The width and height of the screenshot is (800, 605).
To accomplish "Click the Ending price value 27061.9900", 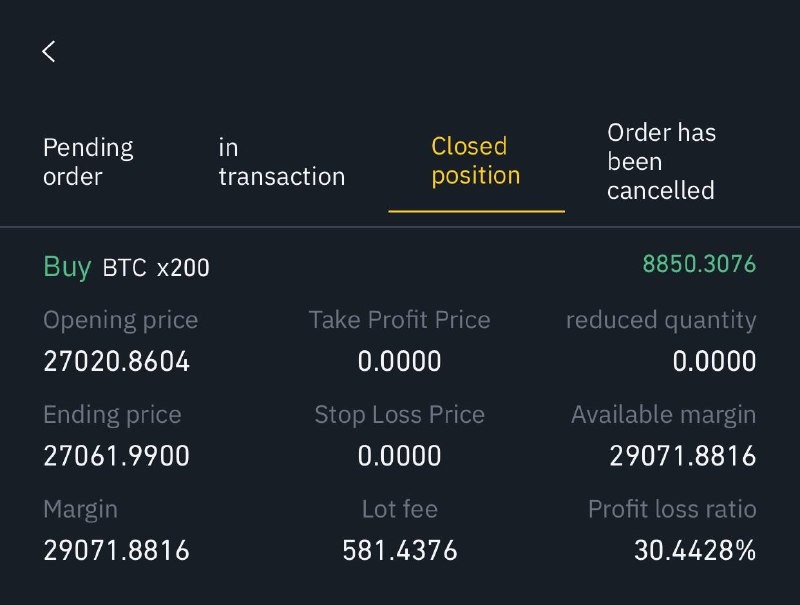I will click(116, 456).
